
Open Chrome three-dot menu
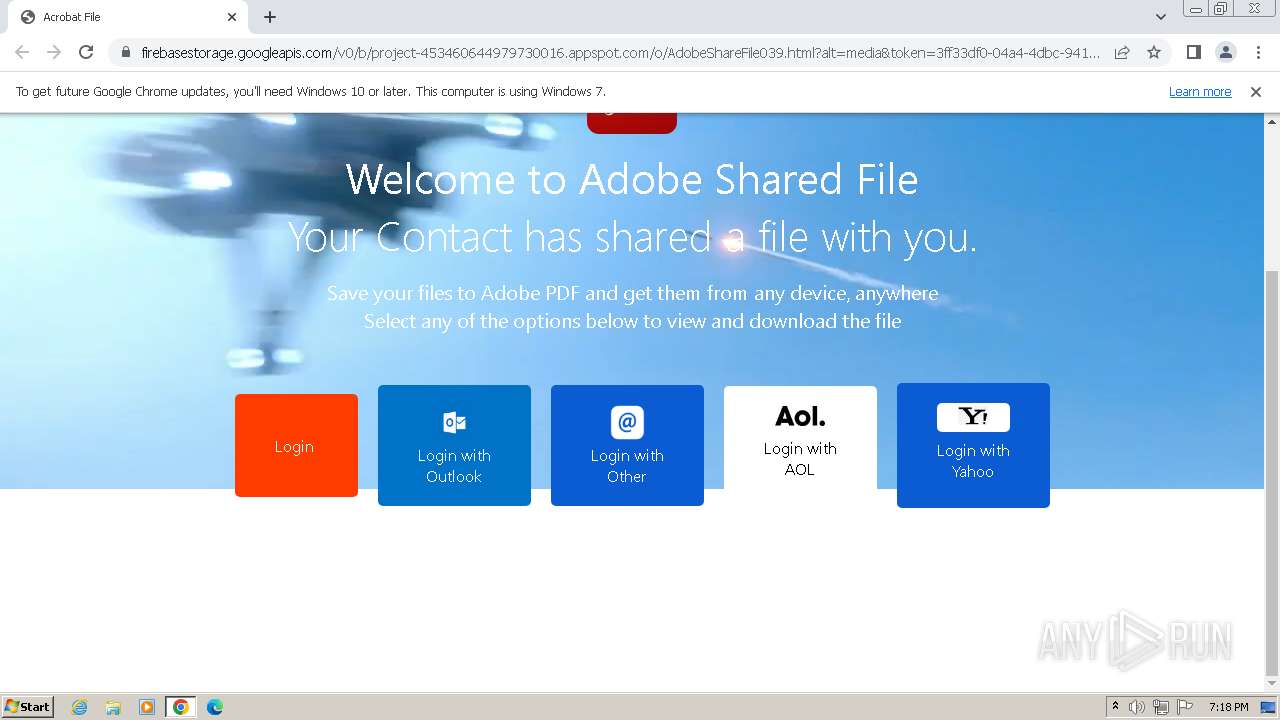(1258, 52)
